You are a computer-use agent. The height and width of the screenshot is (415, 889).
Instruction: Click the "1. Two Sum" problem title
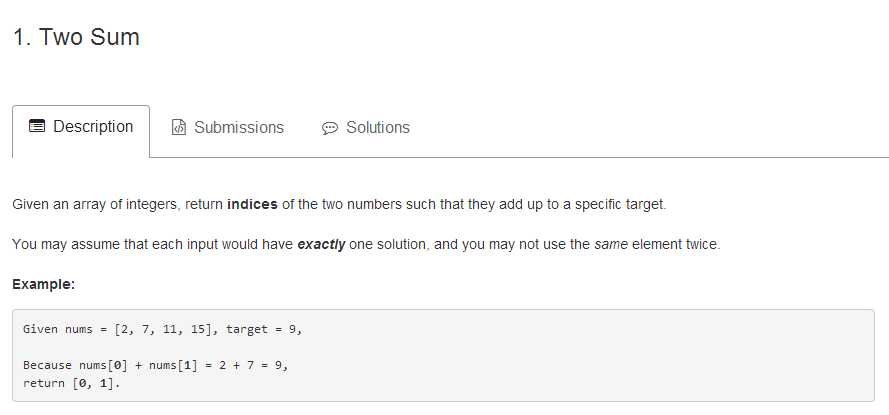(76, 38)
